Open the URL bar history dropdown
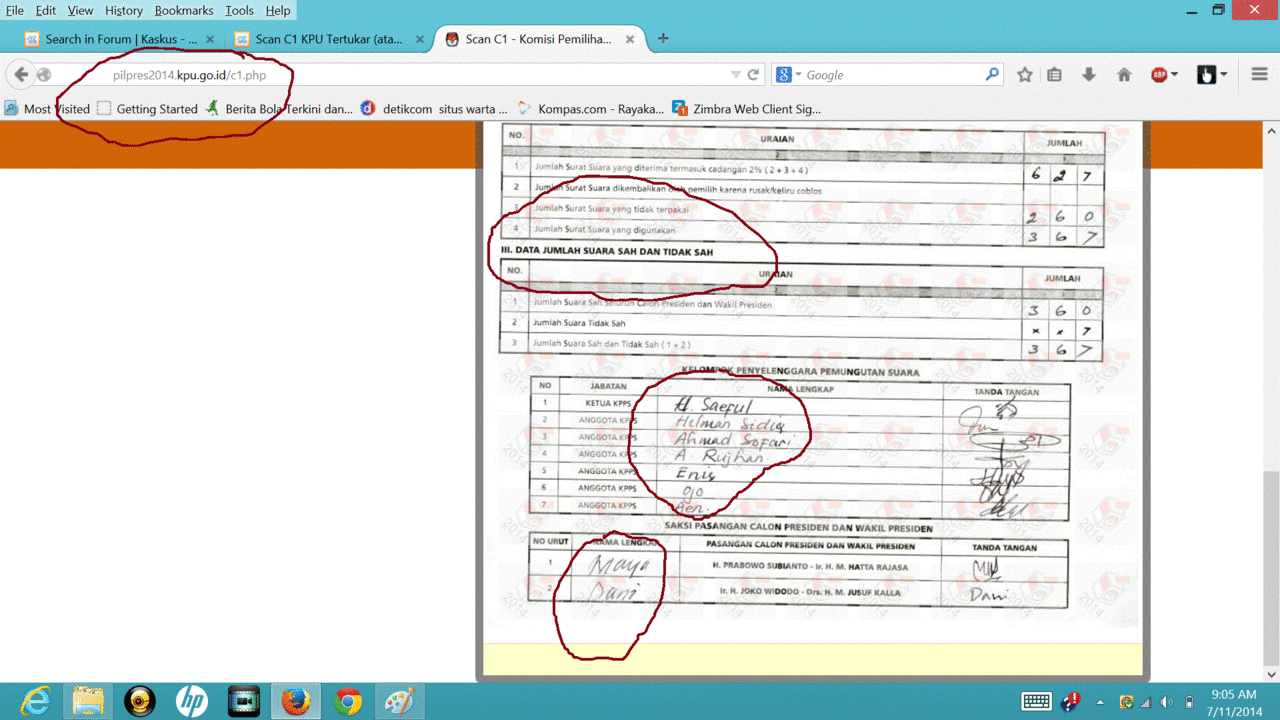 pyautogui.click(x=736, y=75)
